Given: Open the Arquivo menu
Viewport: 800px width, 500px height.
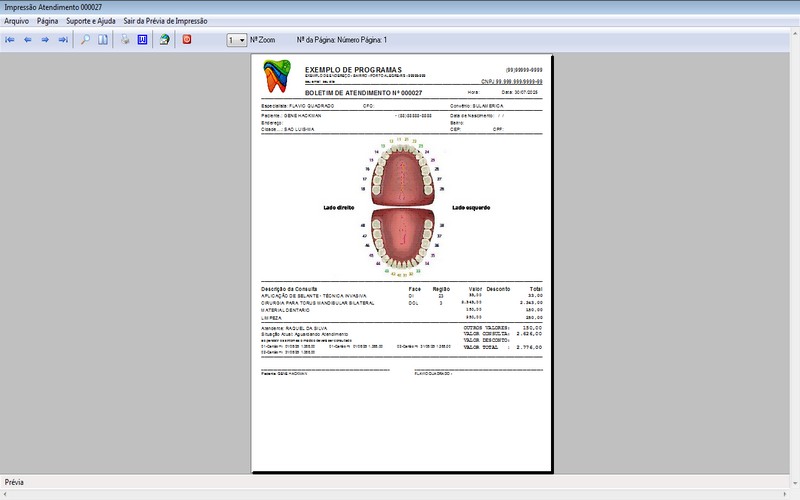Looking at the screenshot, I should point(17,20).
